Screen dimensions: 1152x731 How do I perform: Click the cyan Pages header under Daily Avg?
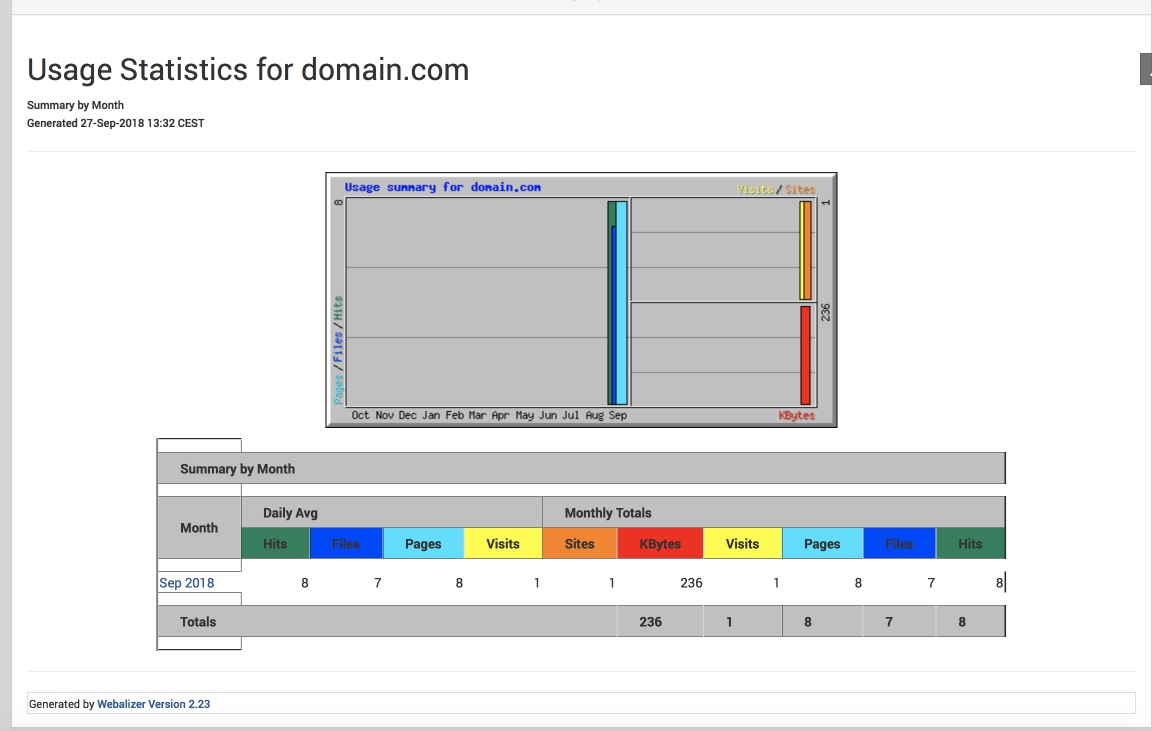tap(423, 544)
